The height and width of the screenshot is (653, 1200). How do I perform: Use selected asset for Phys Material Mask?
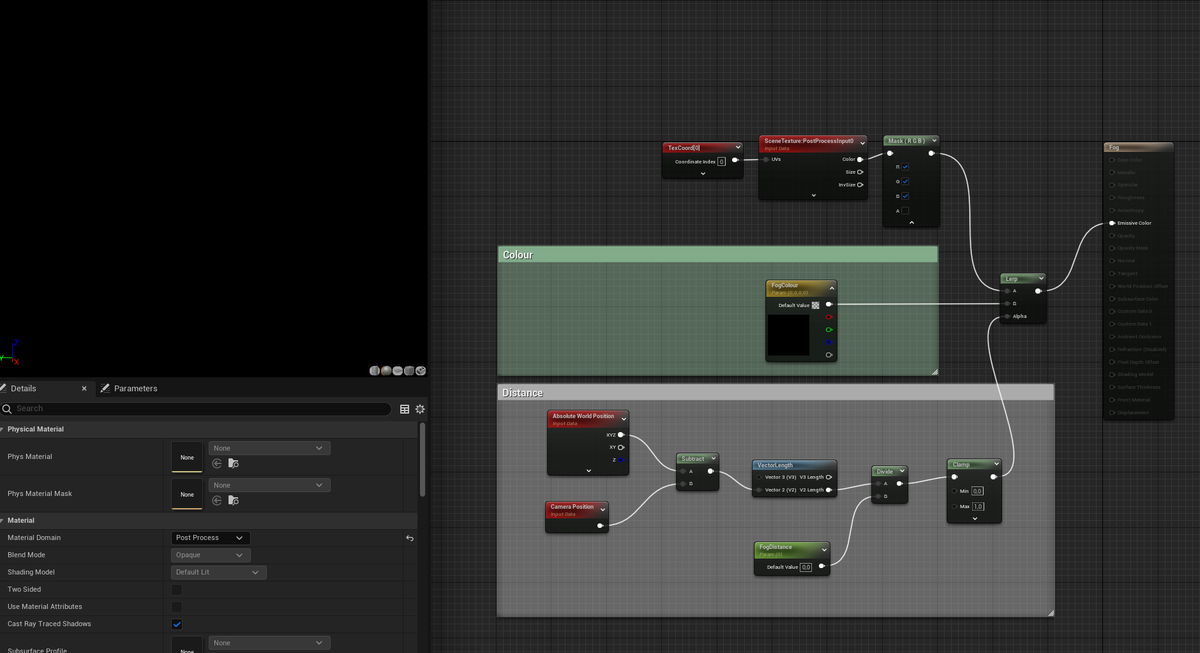[217, 500]
